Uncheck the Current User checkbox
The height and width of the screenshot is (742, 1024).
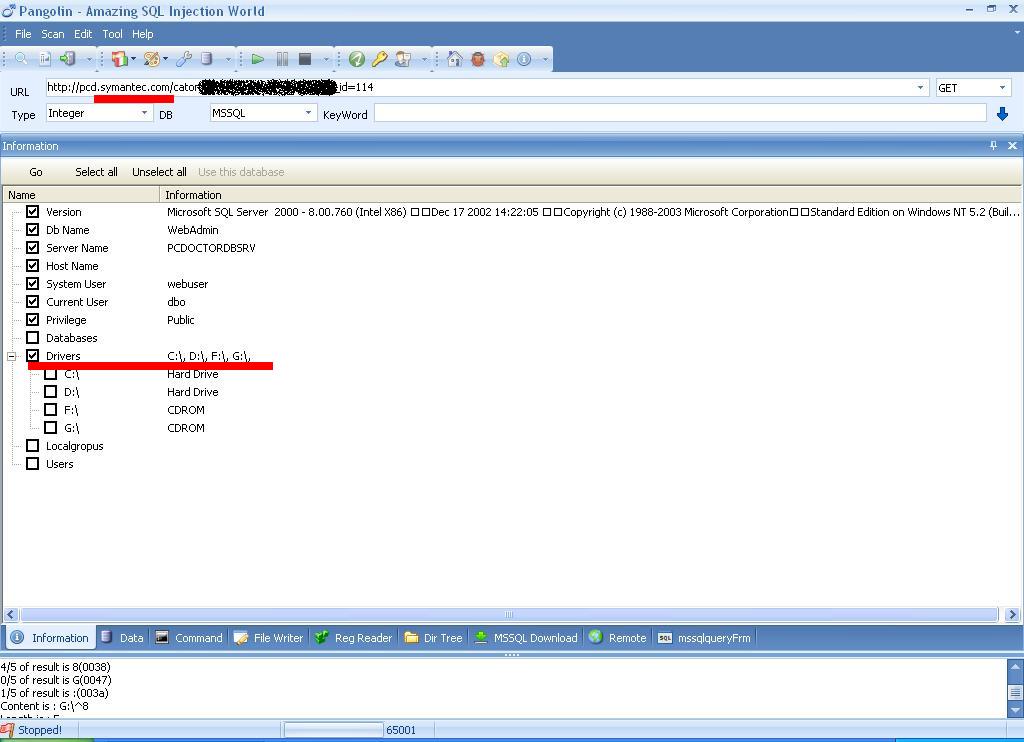pyautogui.click(x=32, y=301)
